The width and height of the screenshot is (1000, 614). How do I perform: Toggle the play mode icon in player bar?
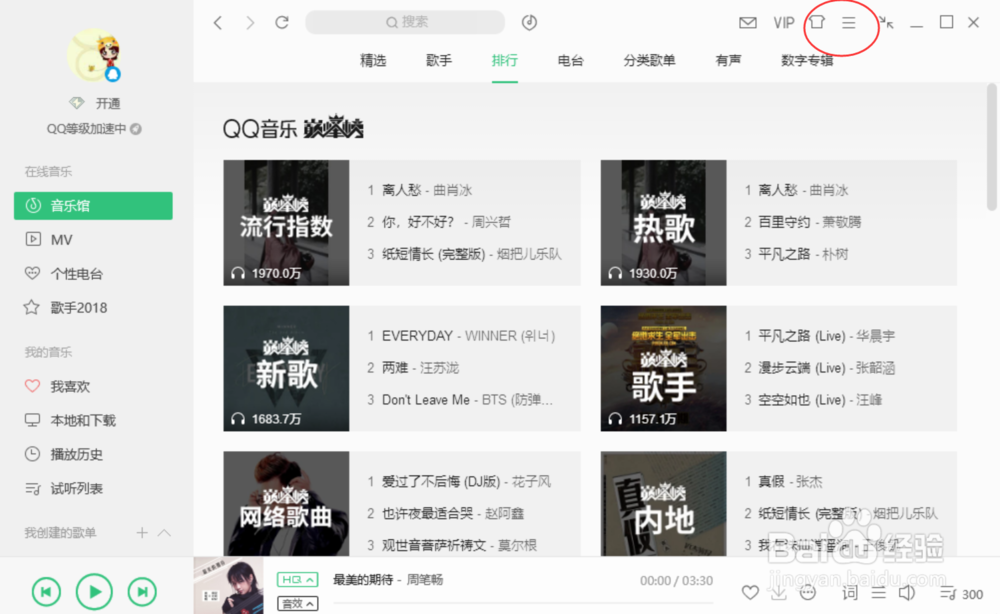tap(879, 592)
